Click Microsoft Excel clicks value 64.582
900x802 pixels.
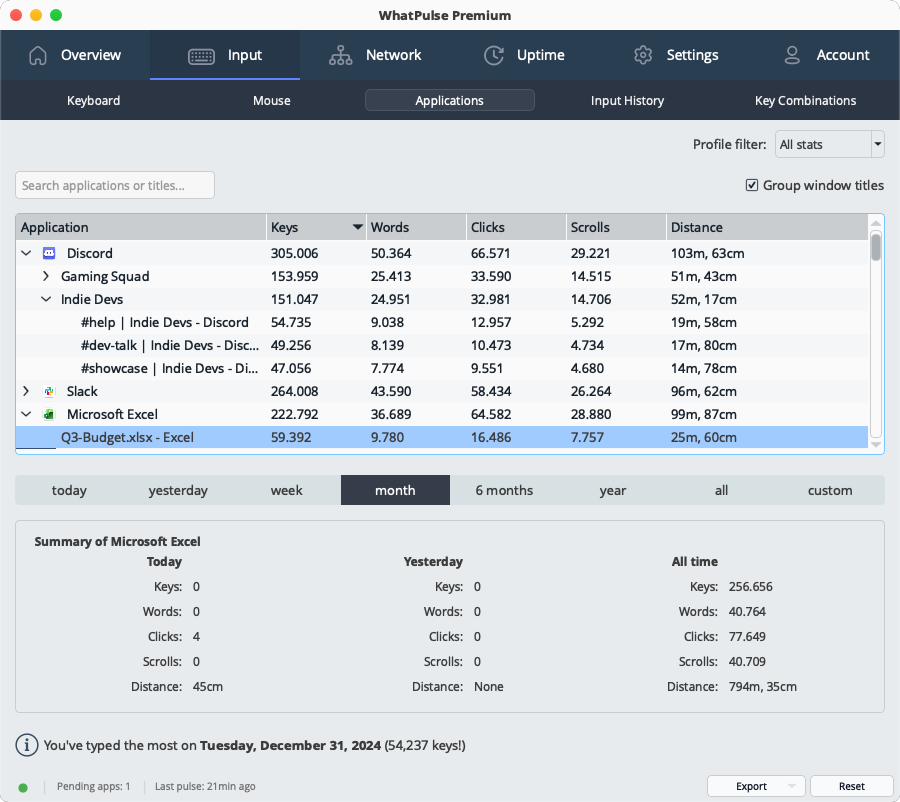[491, 414]
